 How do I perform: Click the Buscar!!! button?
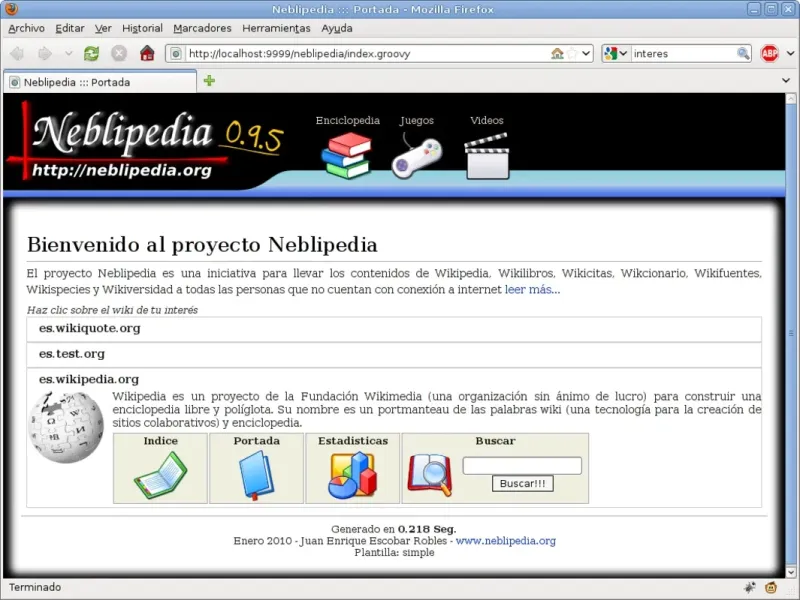[x=522, y=484]
